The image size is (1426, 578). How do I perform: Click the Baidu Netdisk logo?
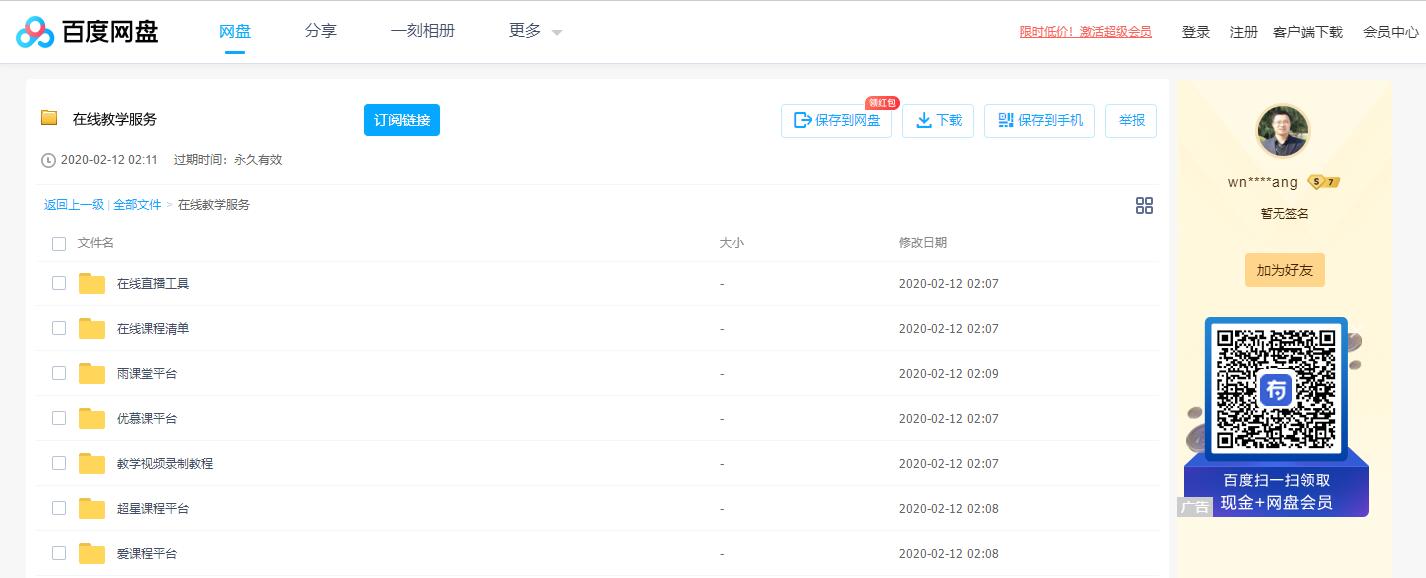click(88, 32)
